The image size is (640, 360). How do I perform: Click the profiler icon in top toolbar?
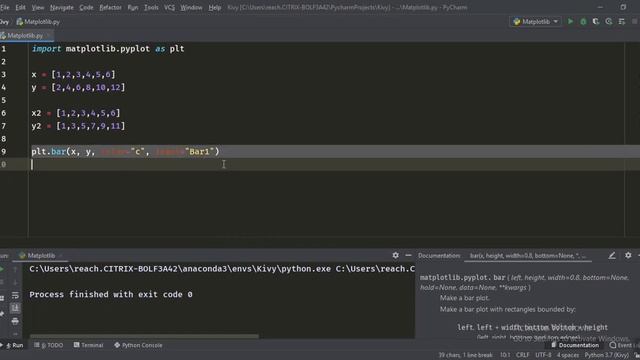[609, 22]
